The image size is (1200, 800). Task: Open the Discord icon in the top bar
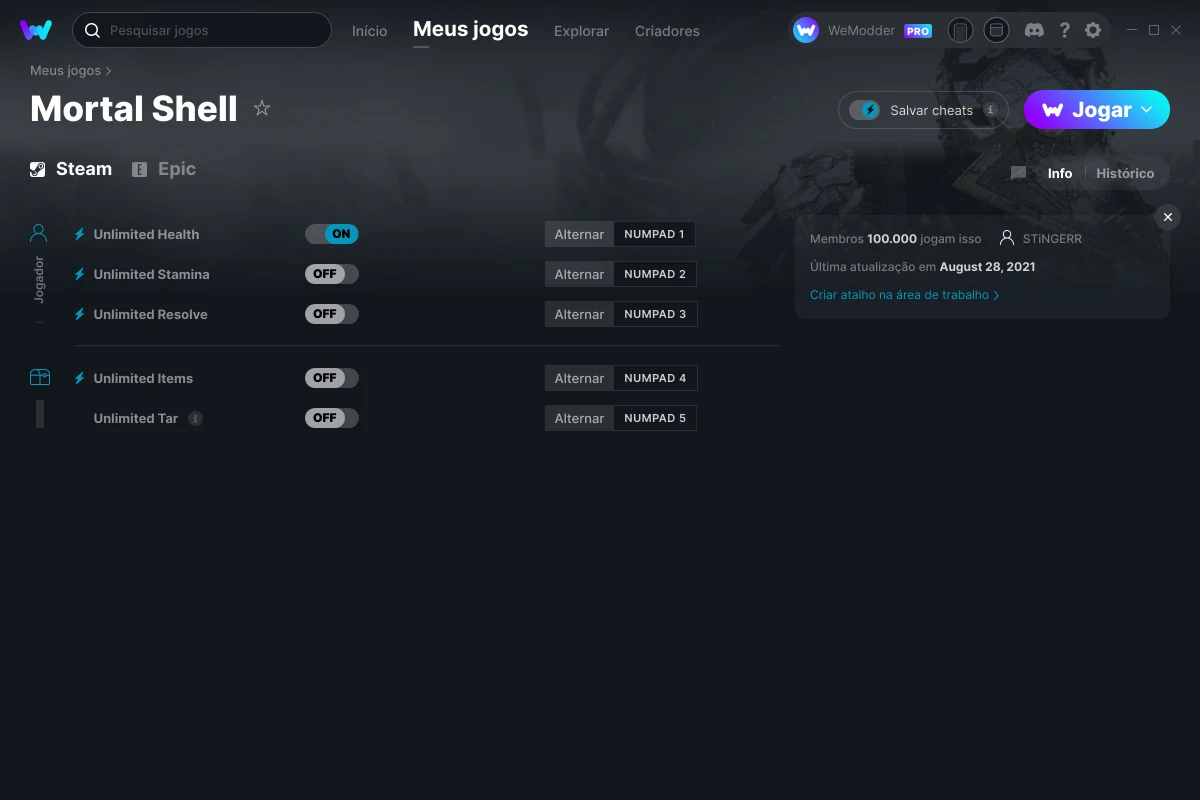pos(1034,30)
